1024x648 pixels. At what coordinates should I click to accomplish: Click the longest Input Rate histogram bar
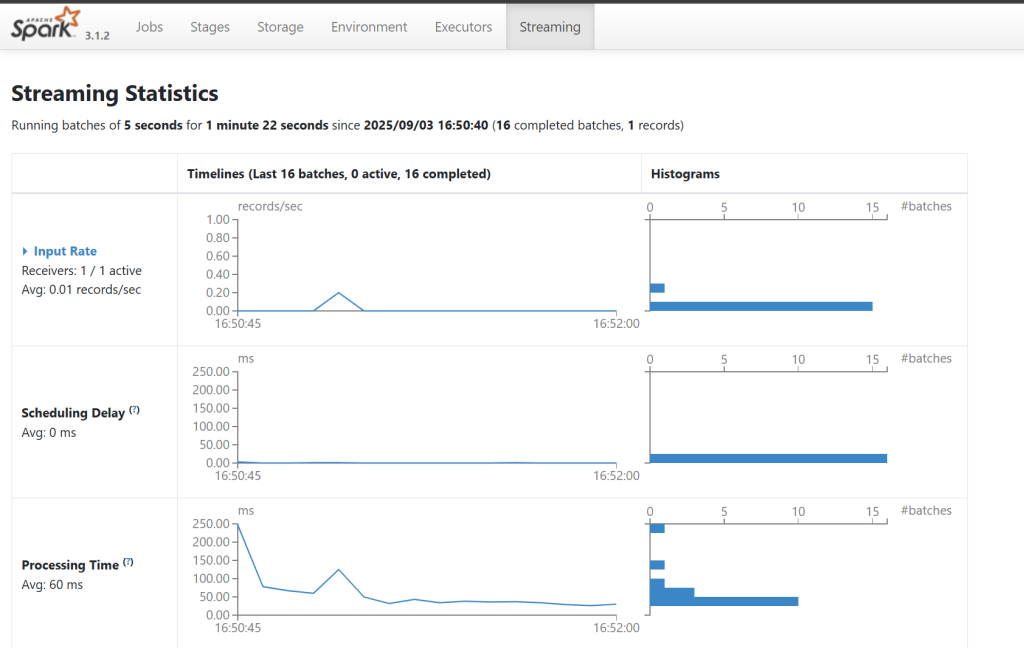[760, 306]
